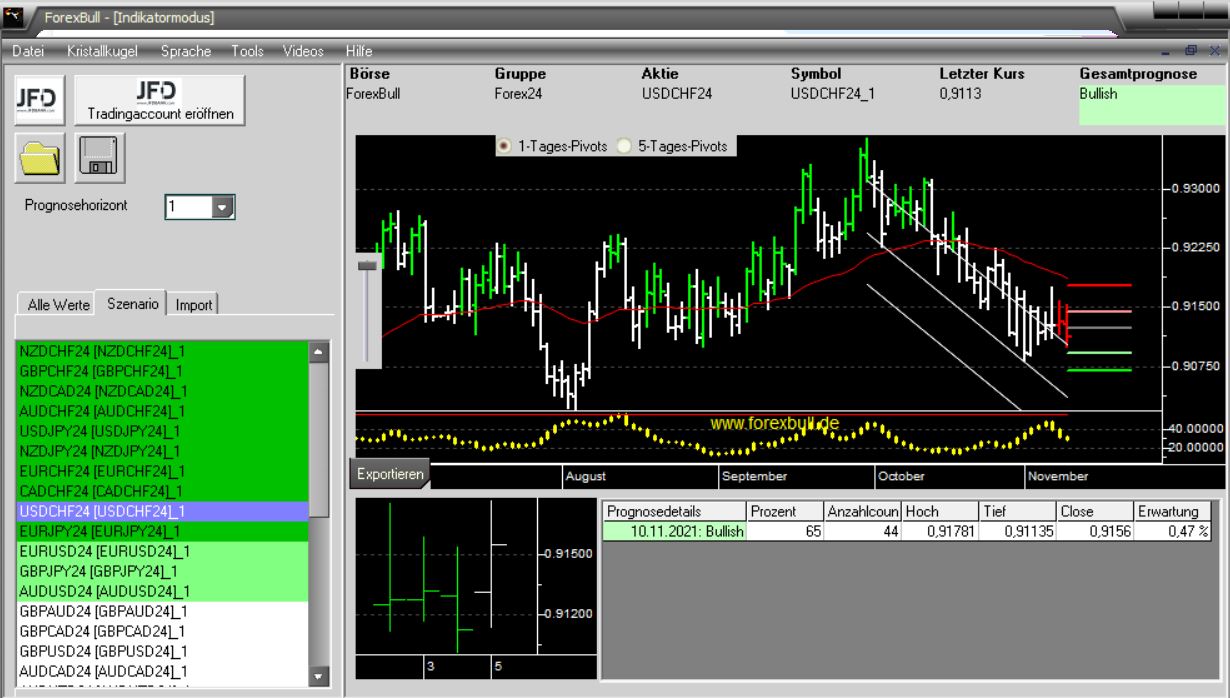Open the Sprache menu
This screenshot has width=1230, height=698.
[186, 51]
